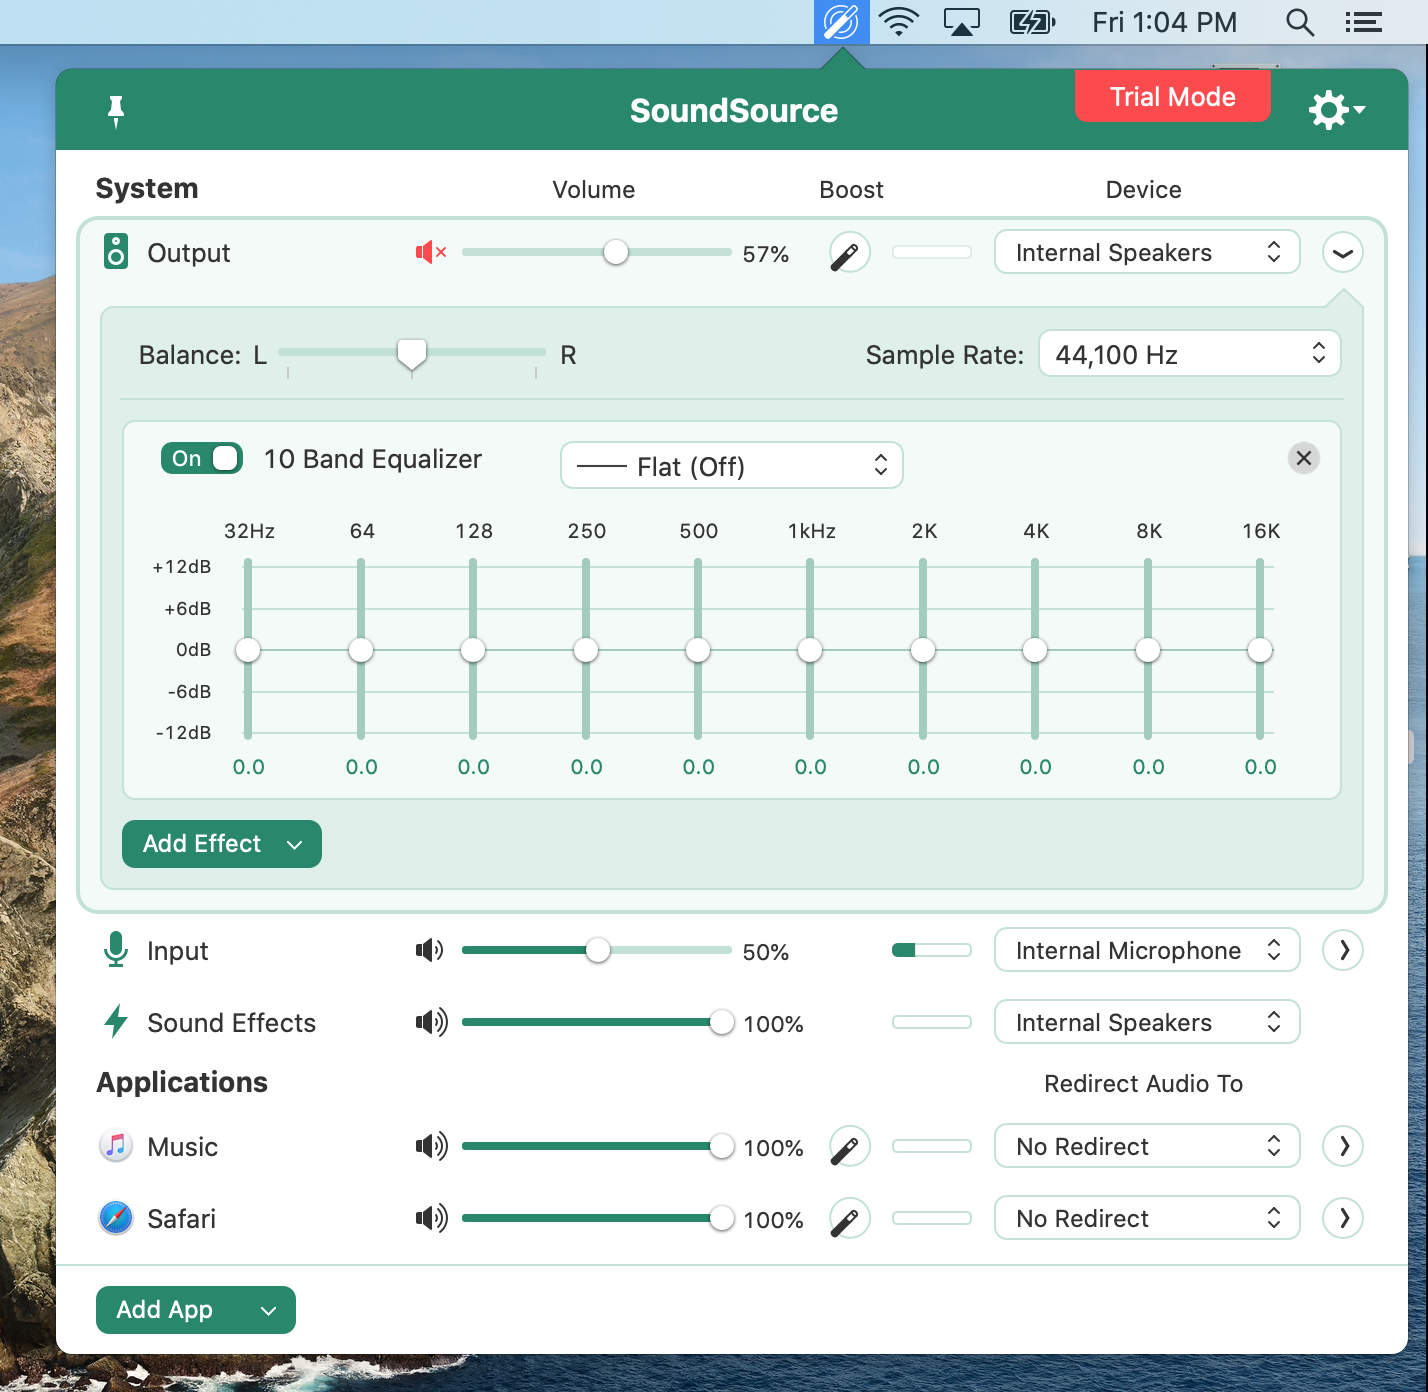The image size is (1428, 1392).
Task: Click the 250 Hz equalizer band knob
Action: (586, 650)
